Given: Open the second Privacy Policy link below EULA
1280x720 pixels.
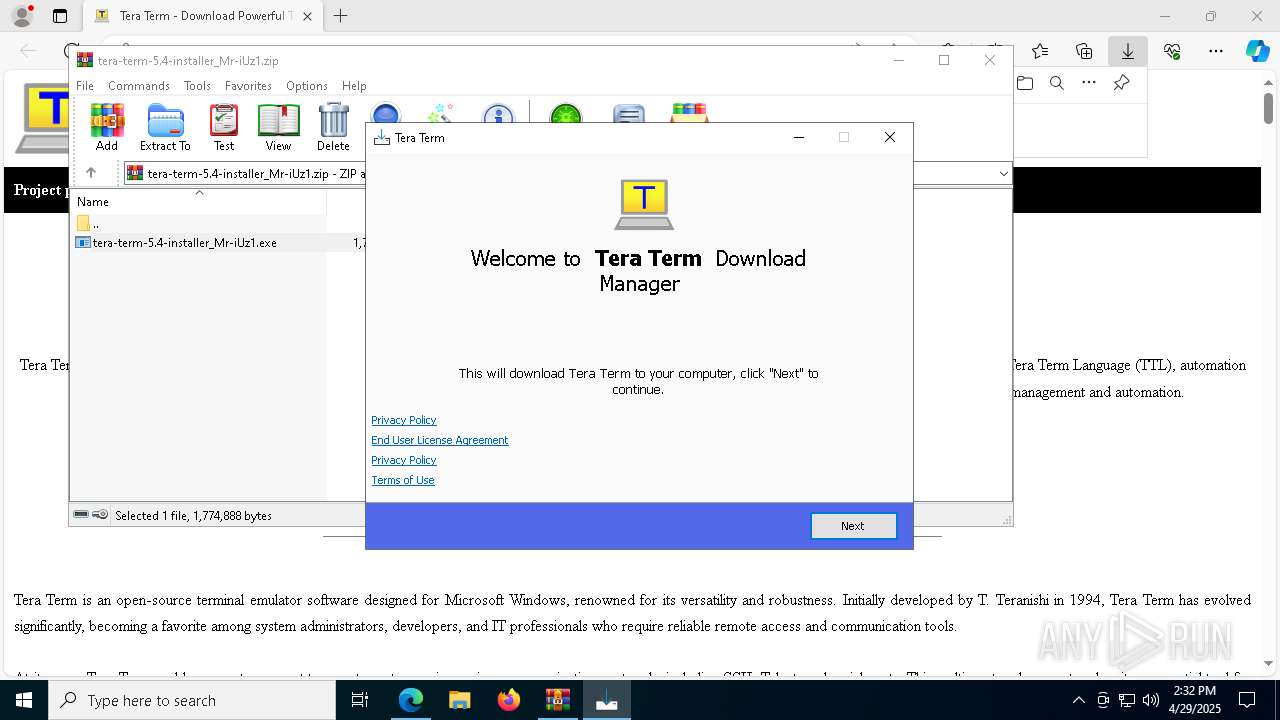Looking at the screenshot, I should pos(404,460).
